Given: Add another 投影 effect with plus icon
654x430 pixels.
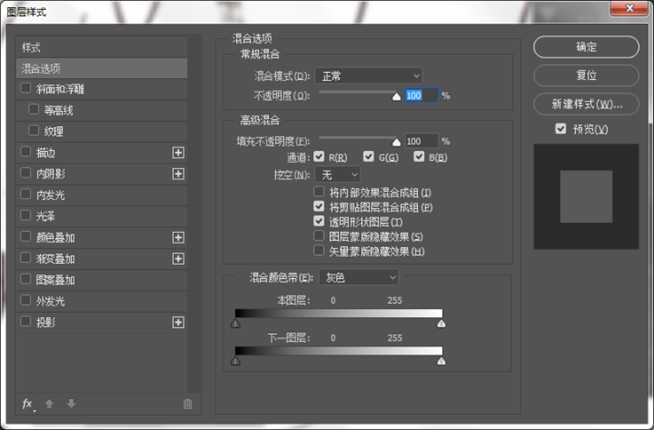Looking at the screenshot, I should click(178, 322).
